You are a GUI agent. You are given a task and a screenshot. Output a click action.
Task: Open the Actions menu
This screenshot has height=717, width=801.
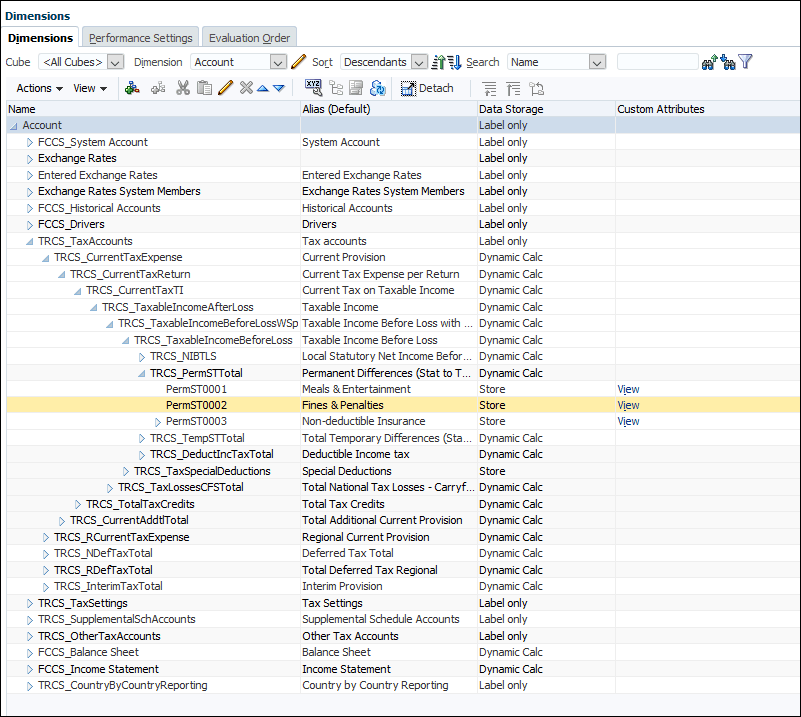40,88
